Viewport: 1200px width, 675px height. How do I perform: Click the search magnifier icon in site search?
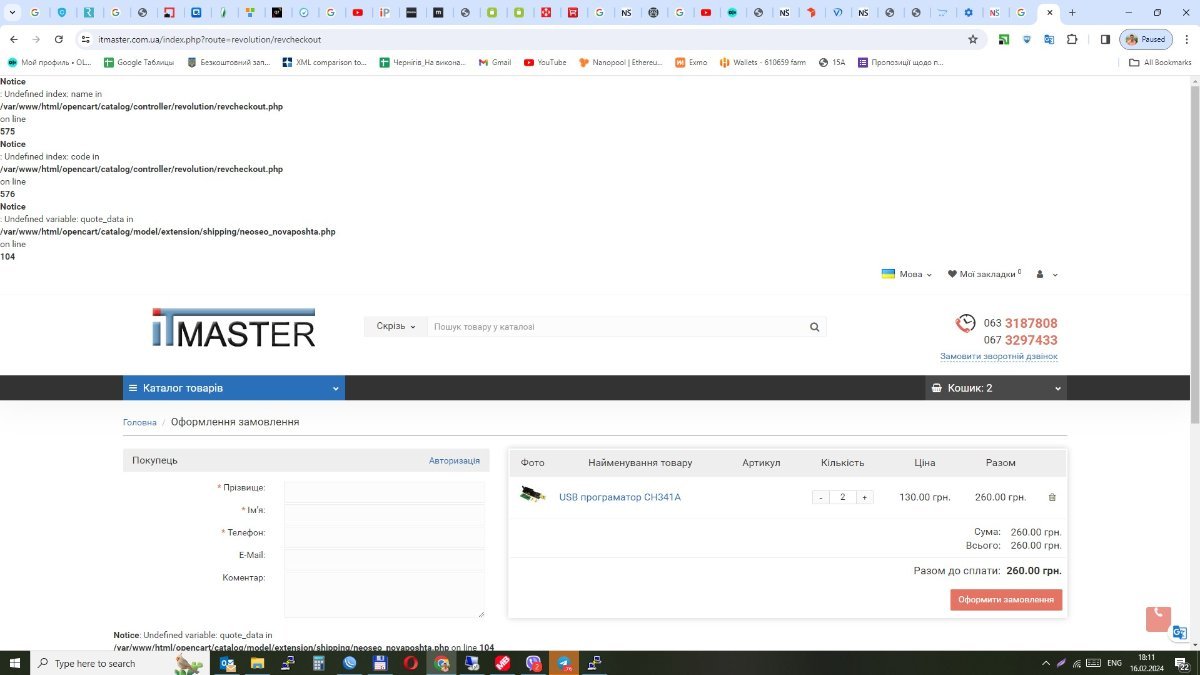[x=814, y=327]
